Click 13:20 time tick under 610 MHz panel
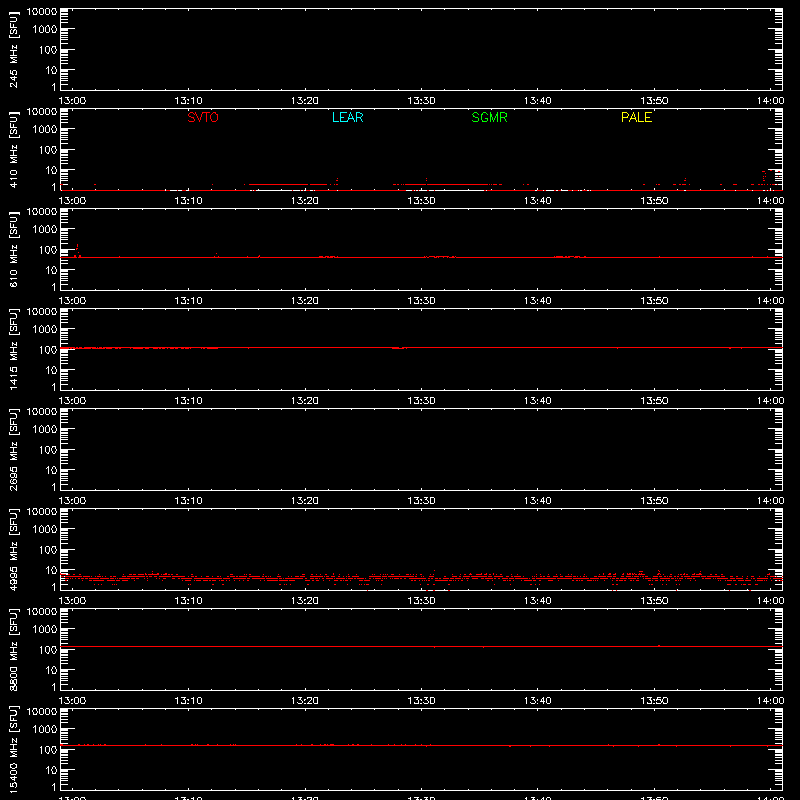Image resolution: width=800 pixels, height=800 pixels. [x=305, y=301]
